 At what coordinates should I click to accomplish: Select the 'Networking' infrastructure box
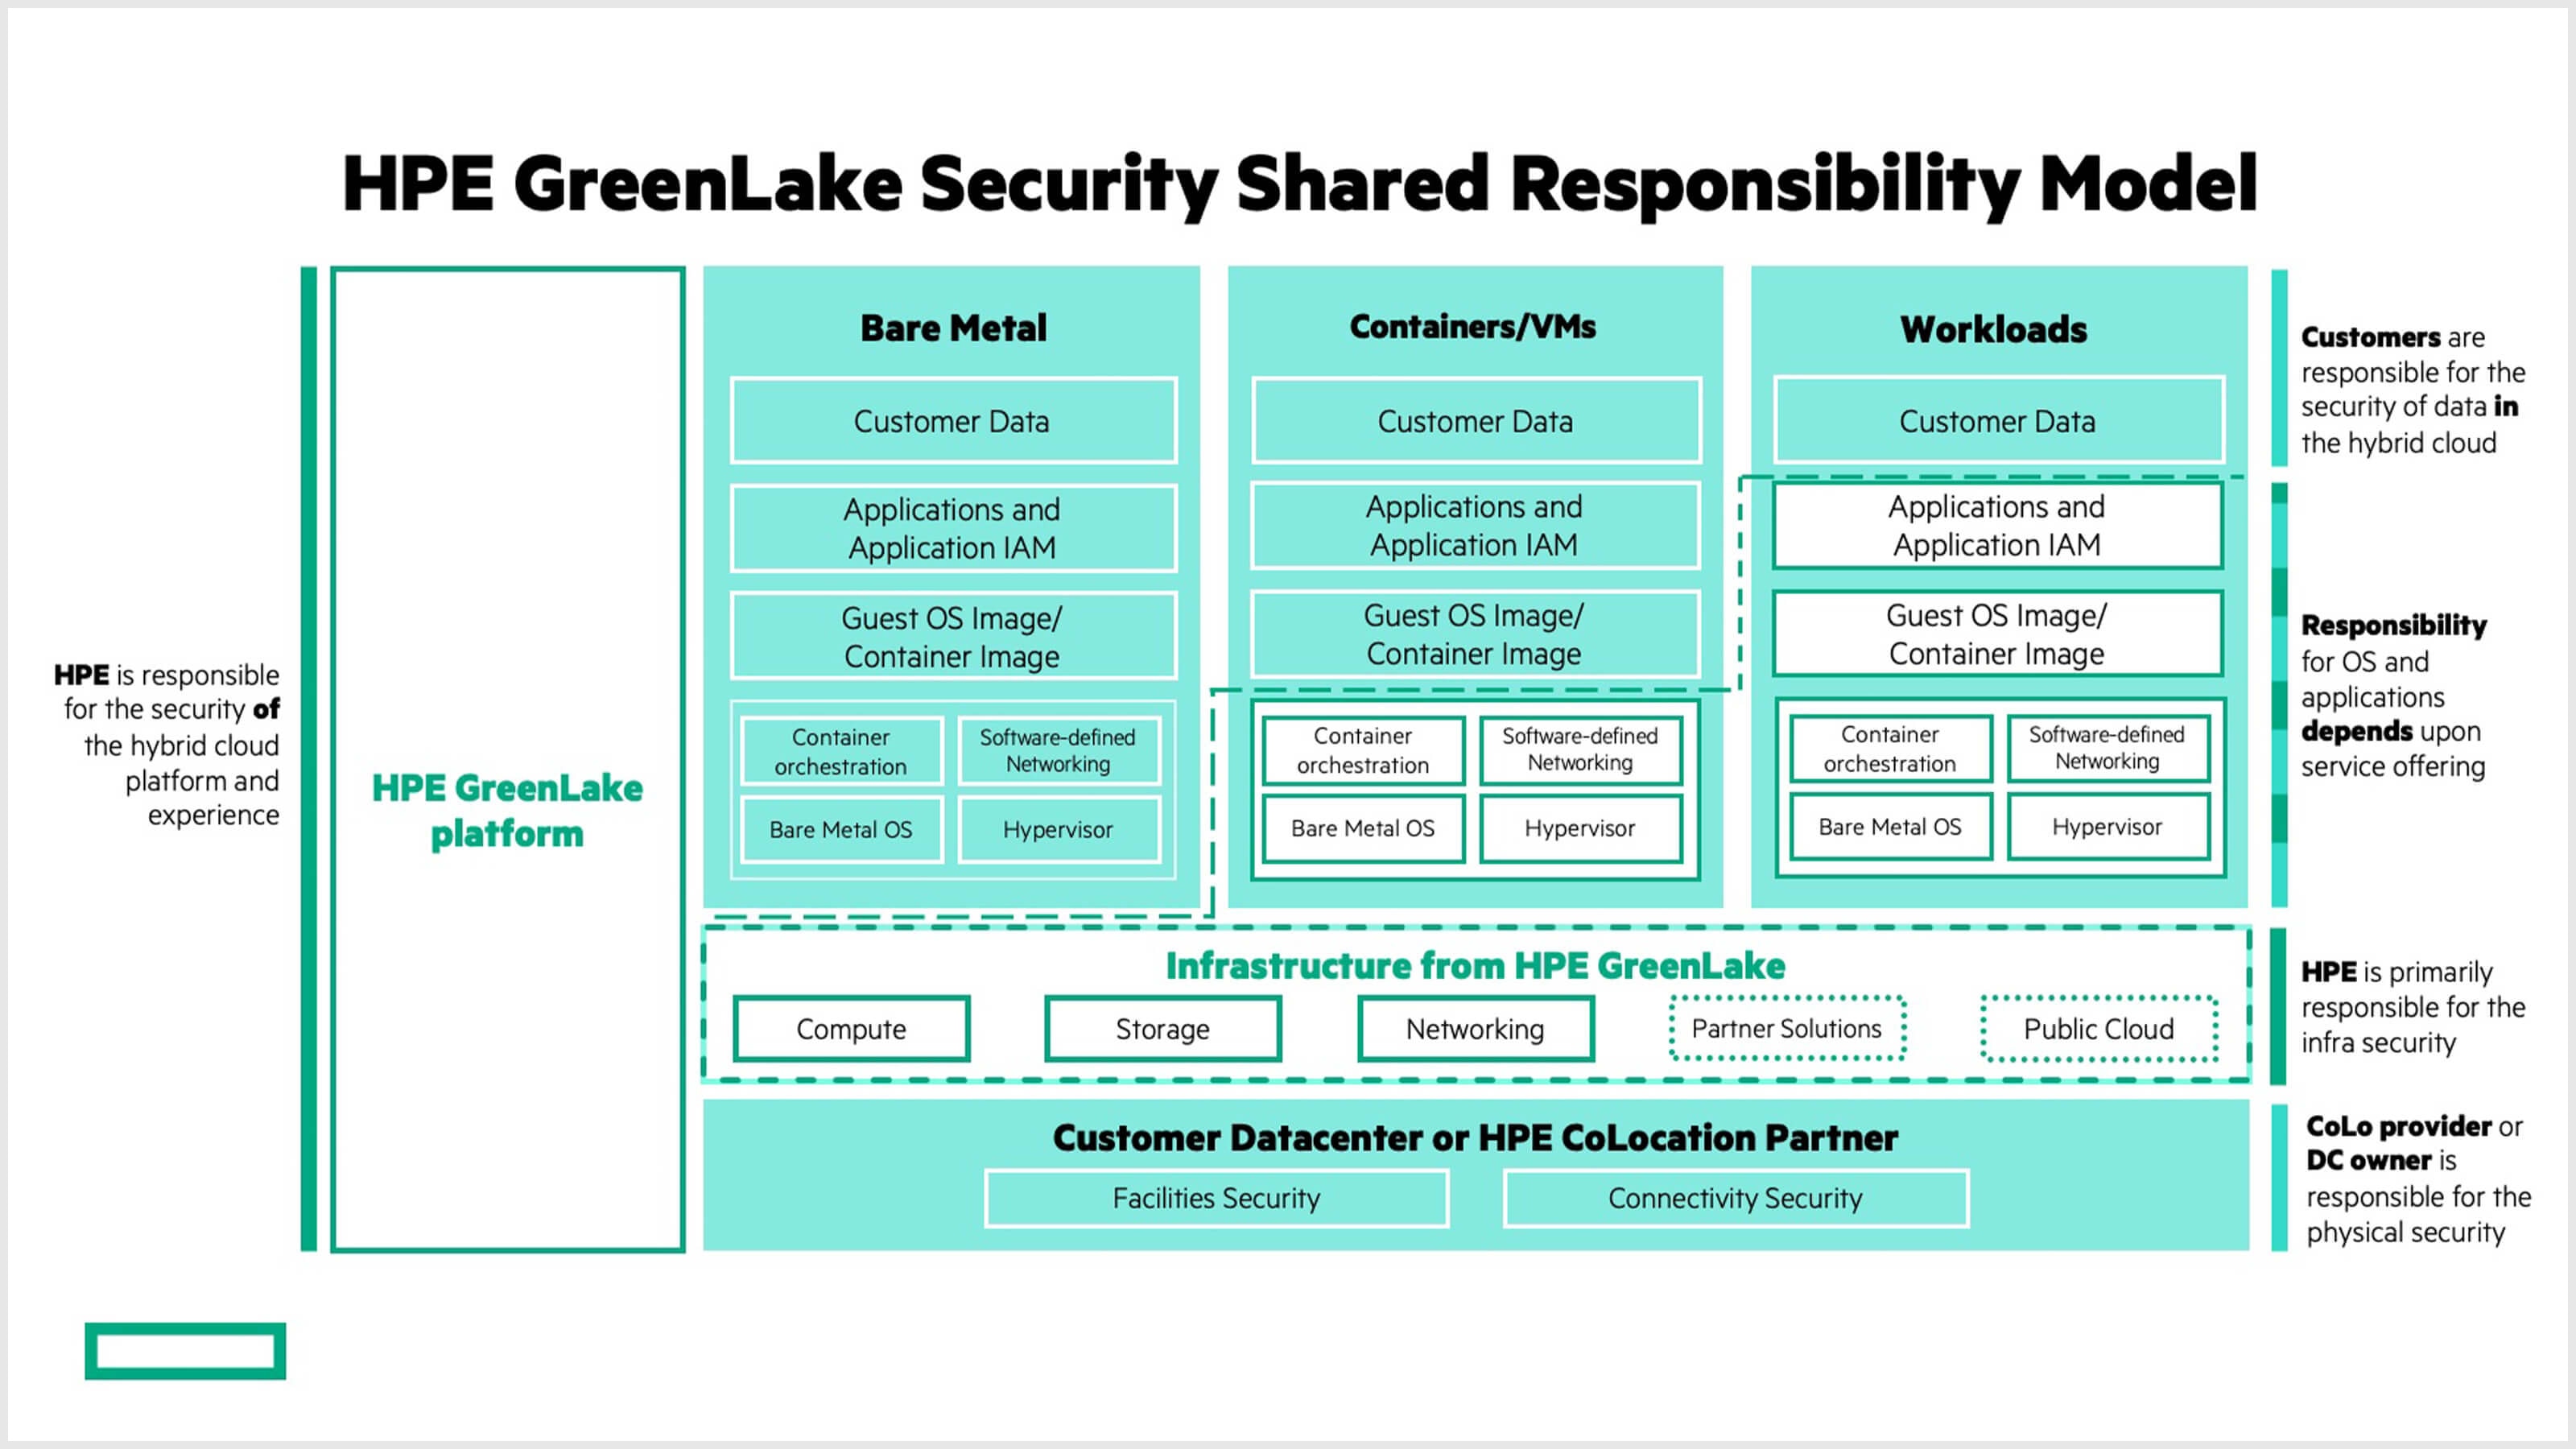click(1476, 1029)
